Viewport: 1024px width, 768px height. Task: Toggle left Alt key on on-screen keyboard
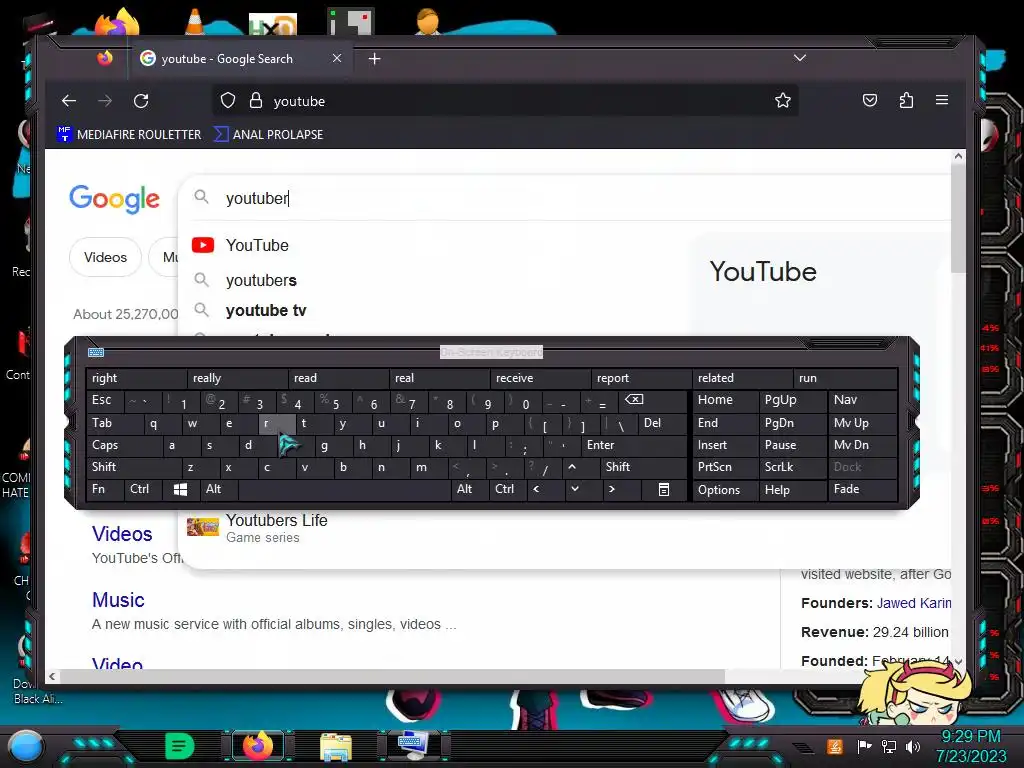(219, 489)
